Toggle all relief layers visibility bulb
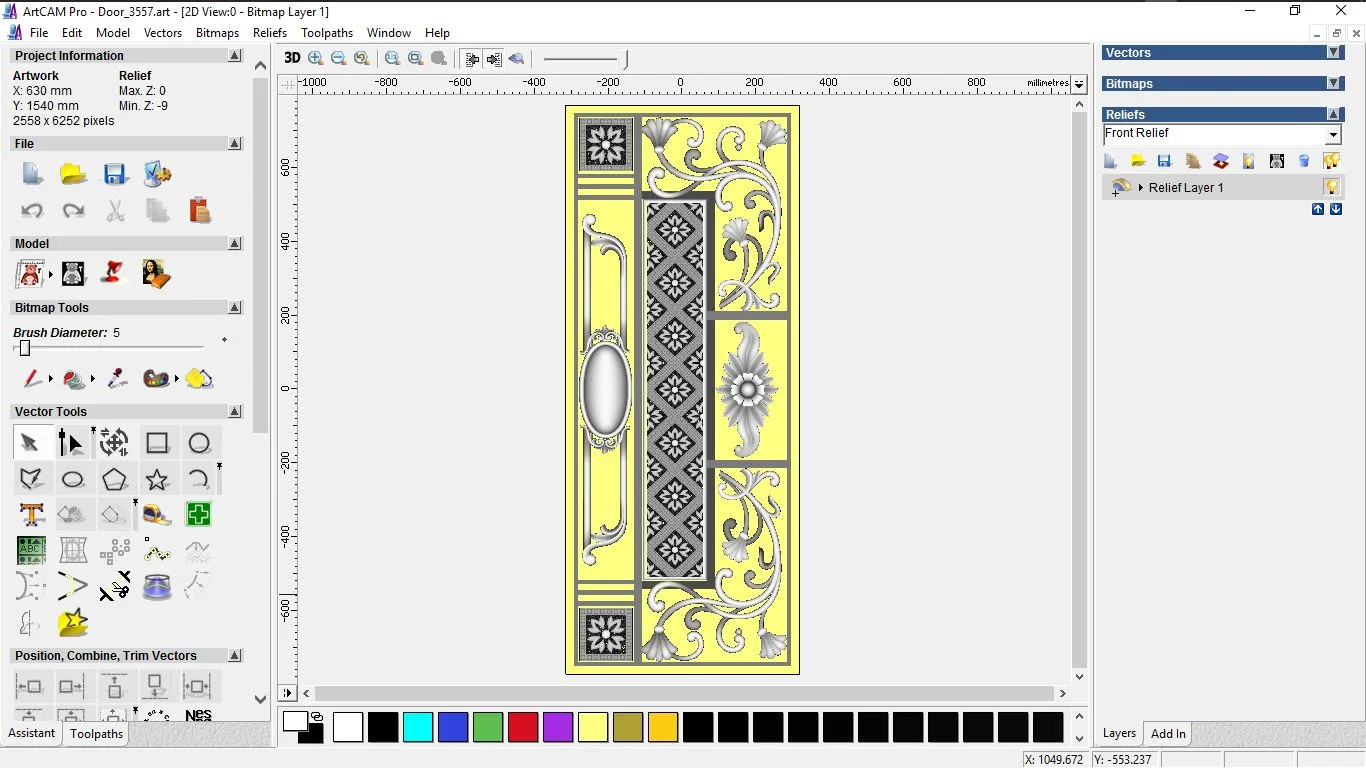 tap(1331, 161)
